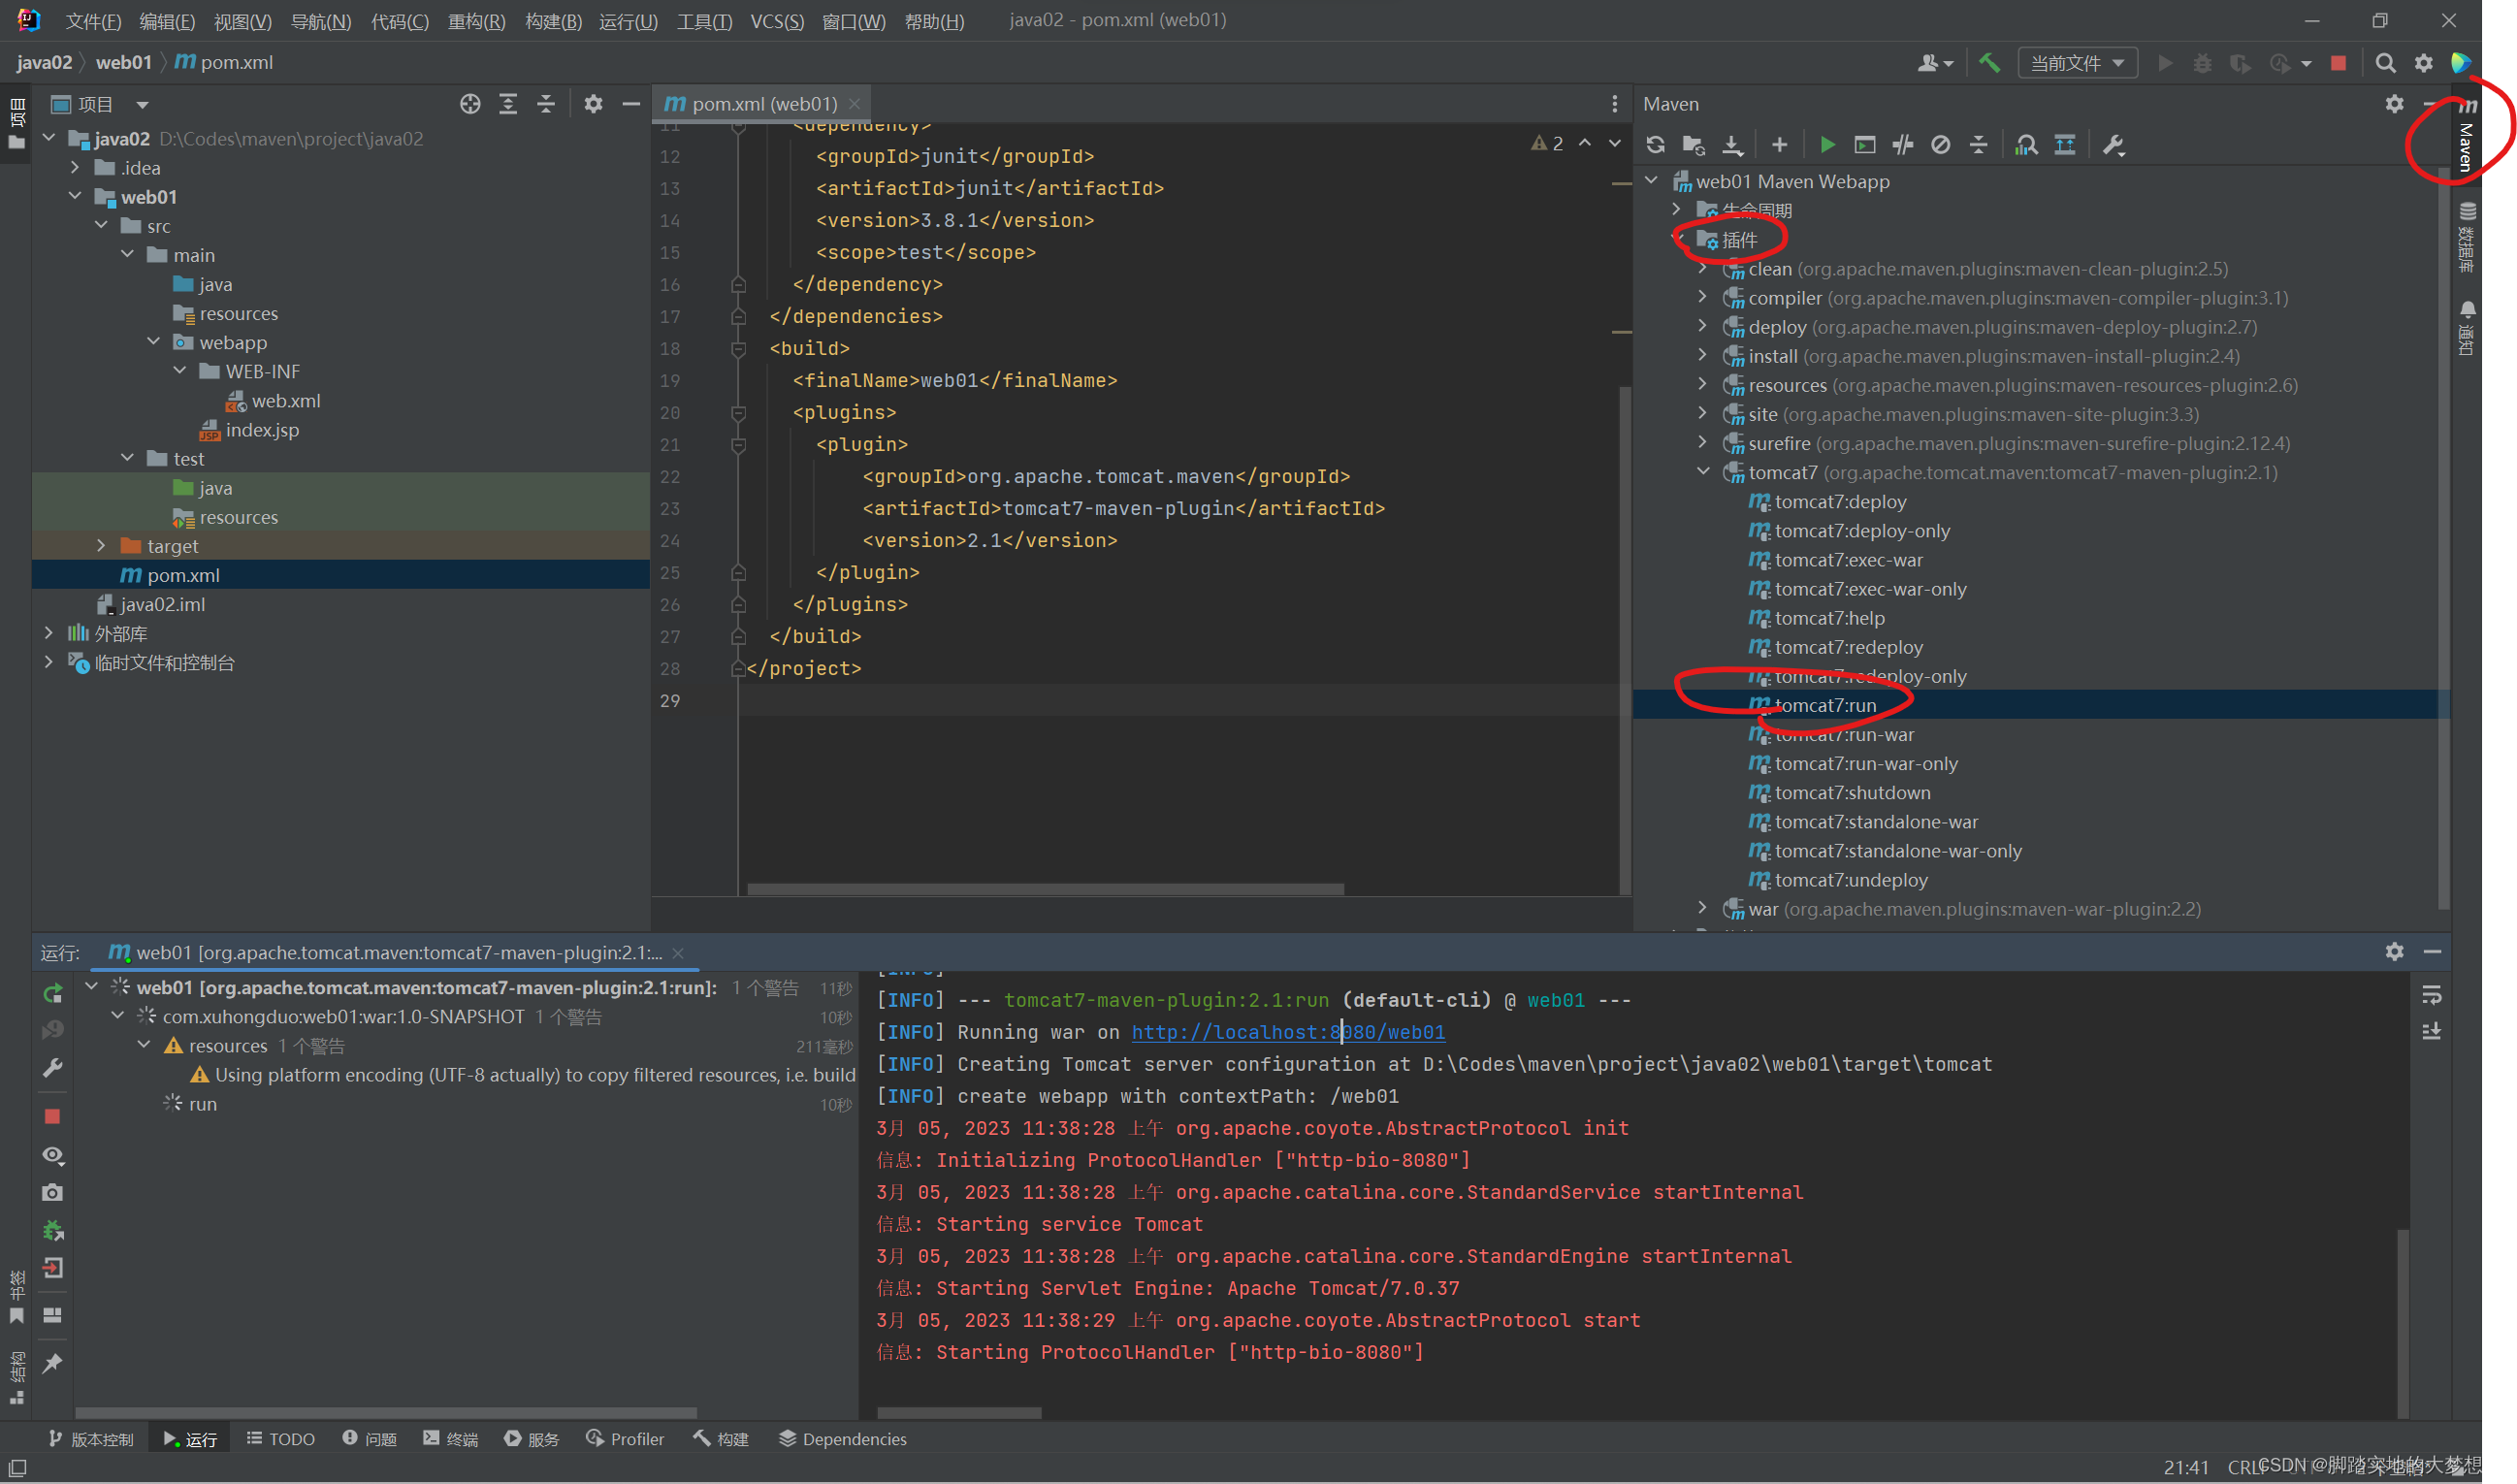The height and width of the screenshot is (1484, 2517).
Task: Toggle soft-wrap in Run console
Action: (x=2432, y=995)
